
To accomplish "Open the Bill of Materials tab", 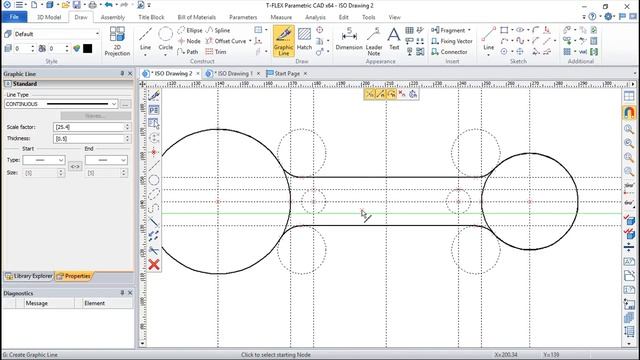I will 196,17.
